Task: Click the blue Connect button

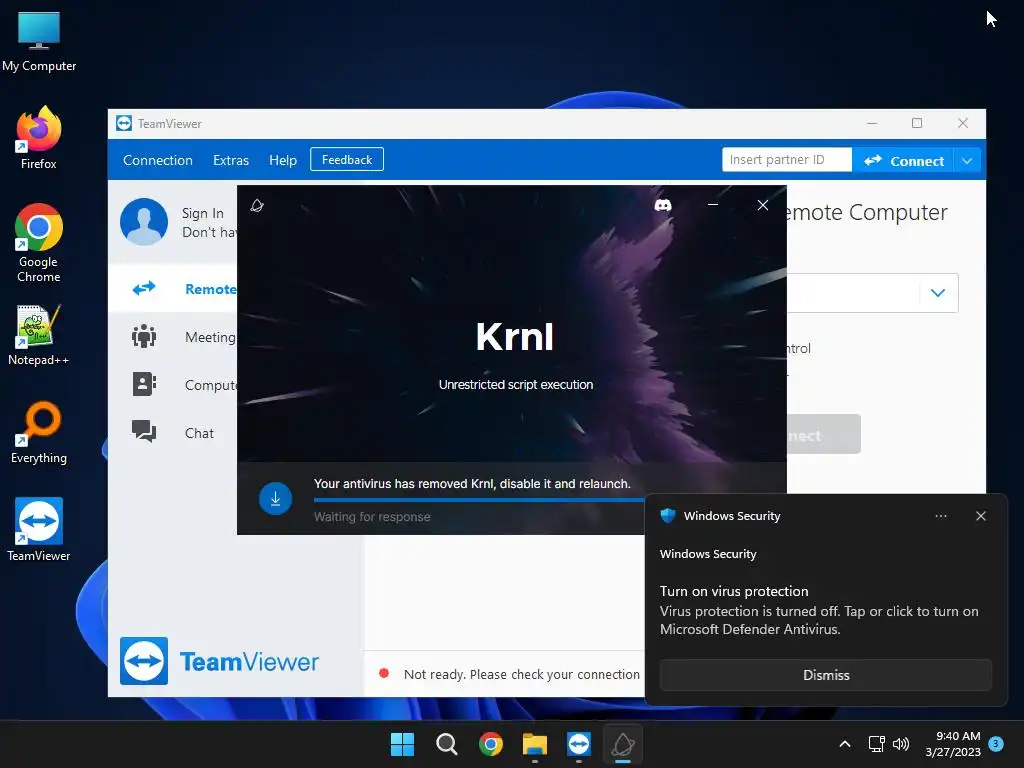Action: coord(903,161)
